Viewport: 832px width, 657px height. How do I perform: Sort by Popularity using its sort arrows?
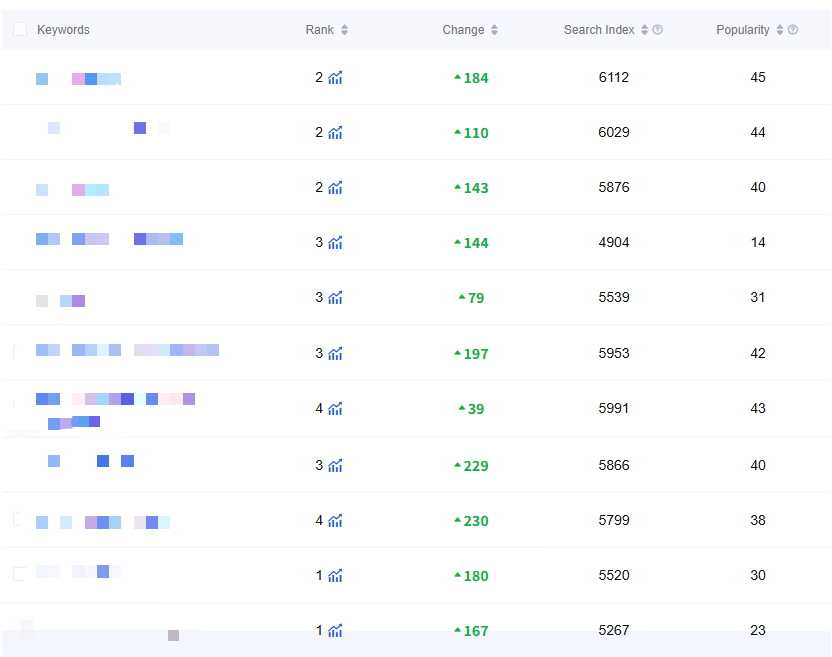coord(779,30)
